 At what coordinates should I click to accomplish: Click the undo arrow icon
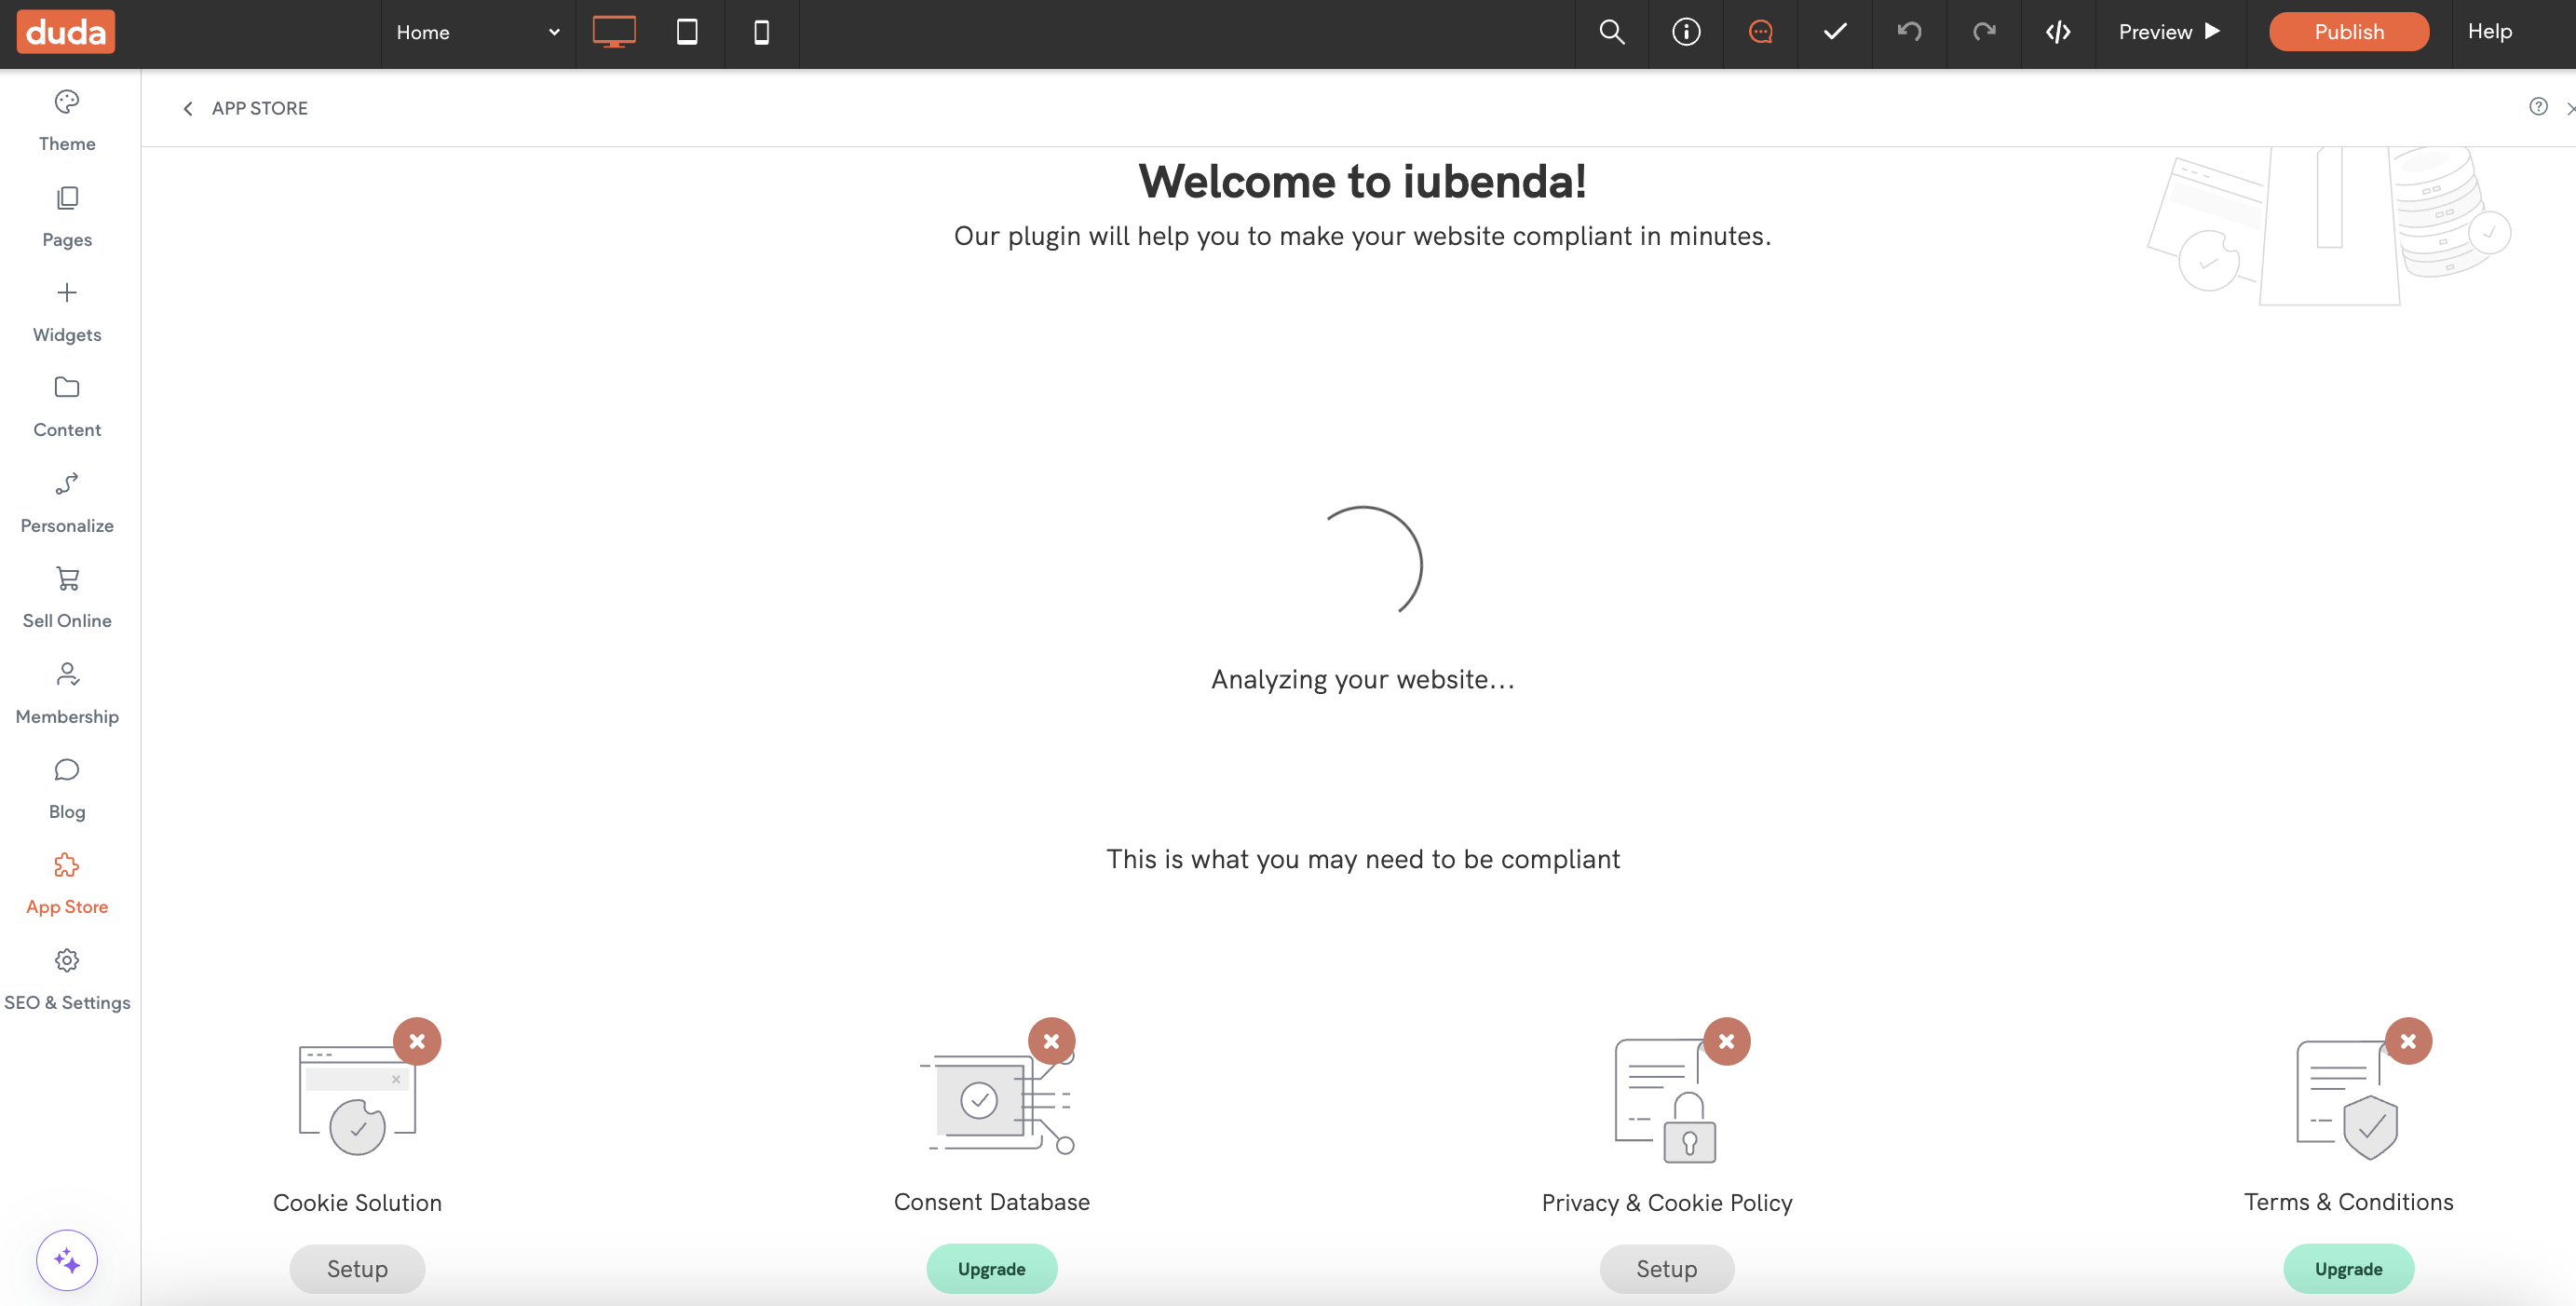point(1909,32)
